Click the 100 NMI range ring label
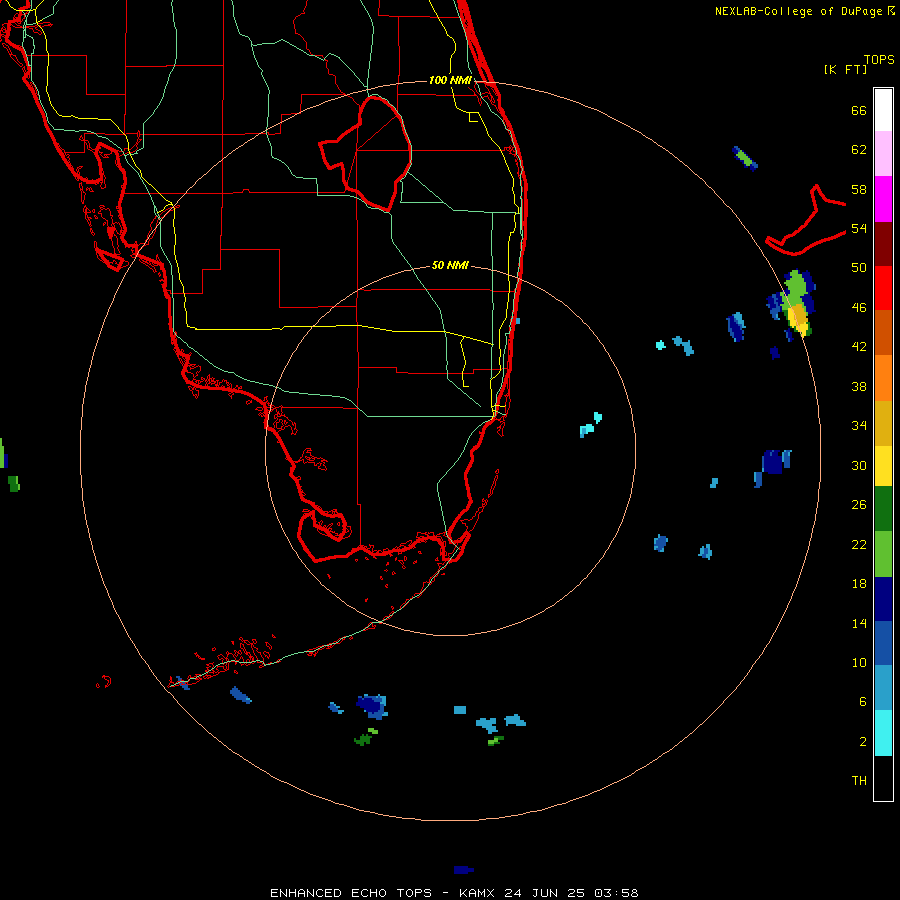This screenshot has width=900, height=900. [450, 80]
